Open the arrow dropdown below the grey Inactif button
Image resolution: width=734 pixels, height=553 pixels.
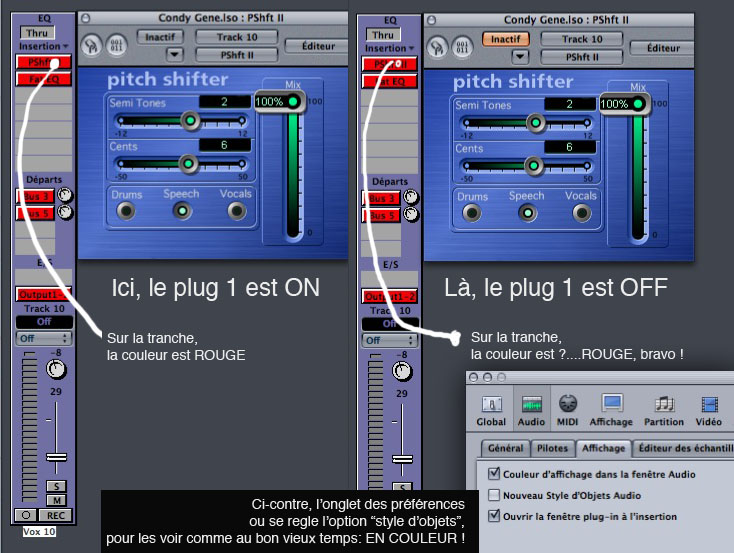(x=175, y=54)
